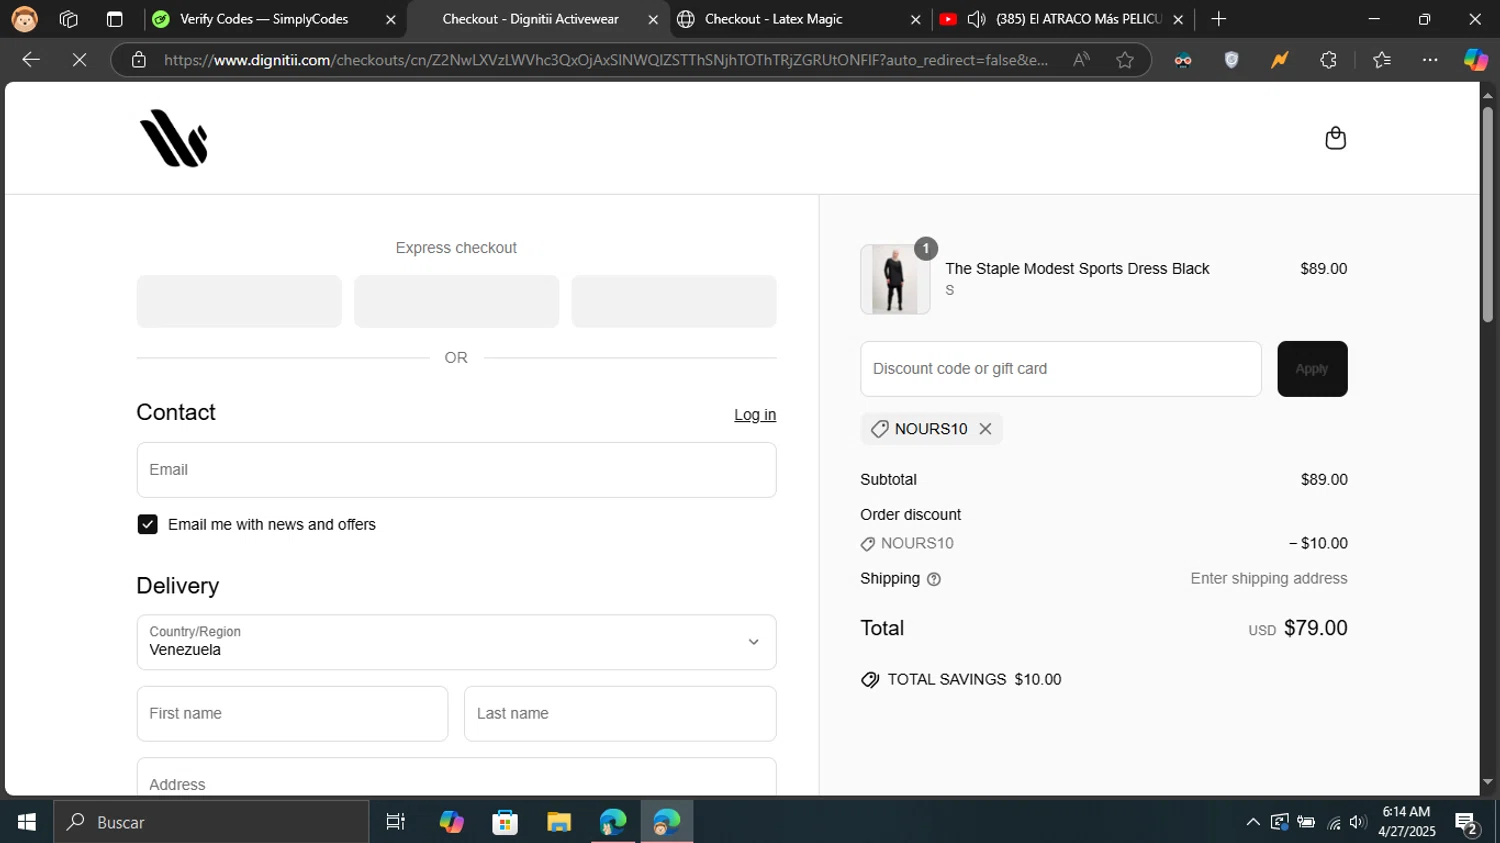Open the Copilot sidebar icon
This screenshot has height=843, width=1500.
tap(1476, 60)
